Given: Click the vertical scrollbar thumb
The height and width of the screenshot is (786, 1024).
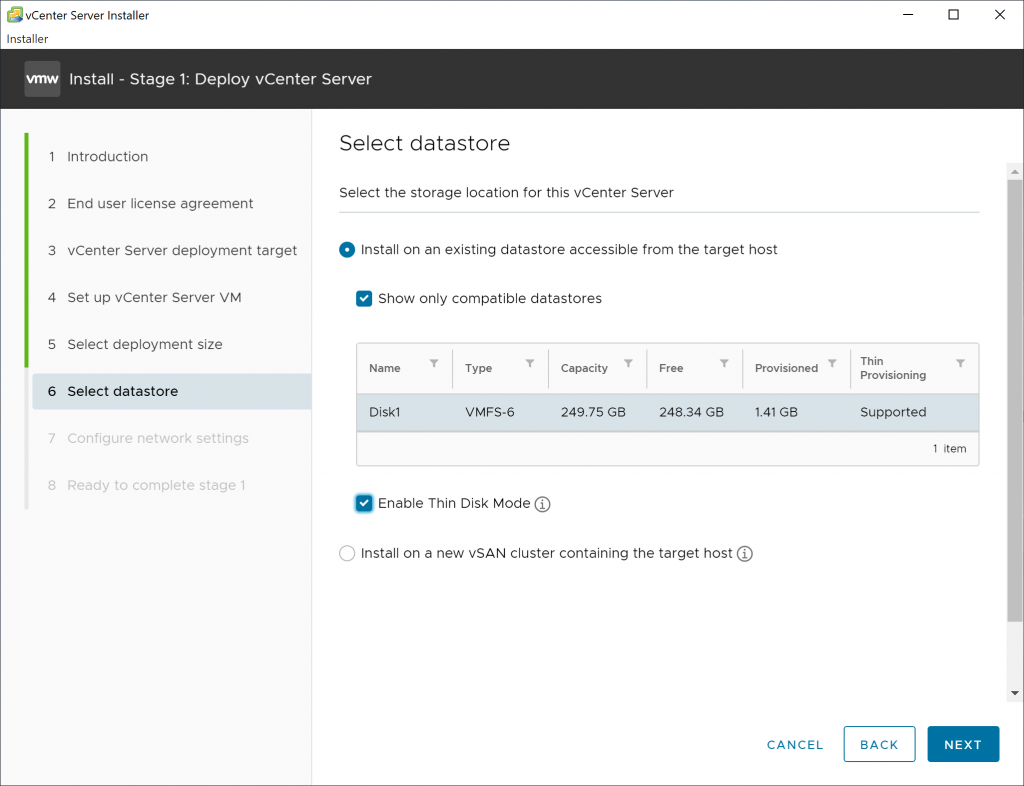Looking at the screenshot, I should [1014, 401].
